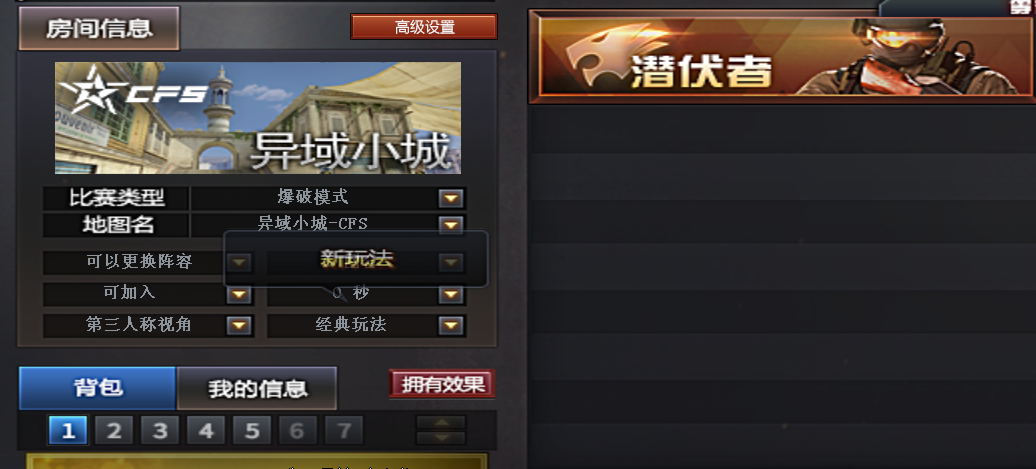Click the 拥有效果 button
1036x469 pixels.
pyautogui.click(x=441, y=384)
